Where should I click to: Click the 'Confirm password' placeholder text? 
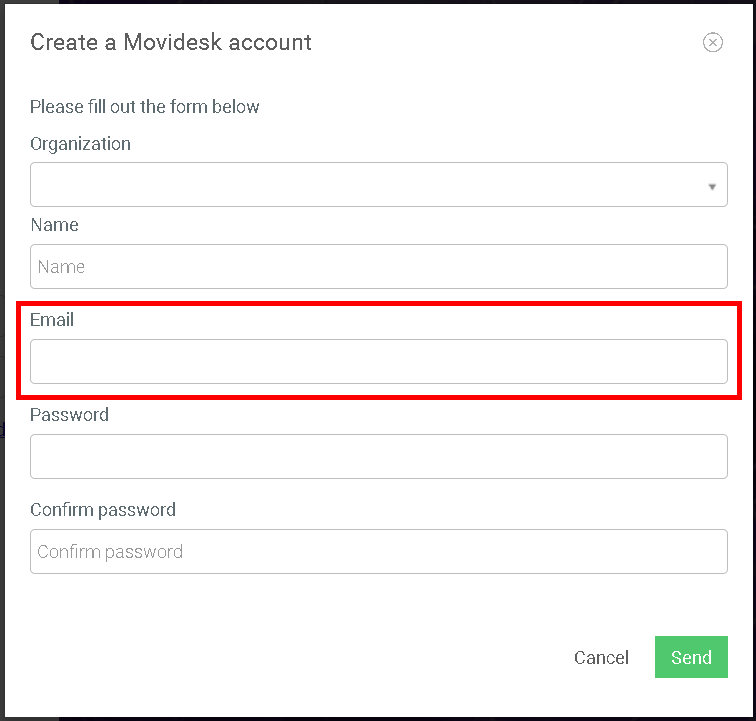coord(110,552)
